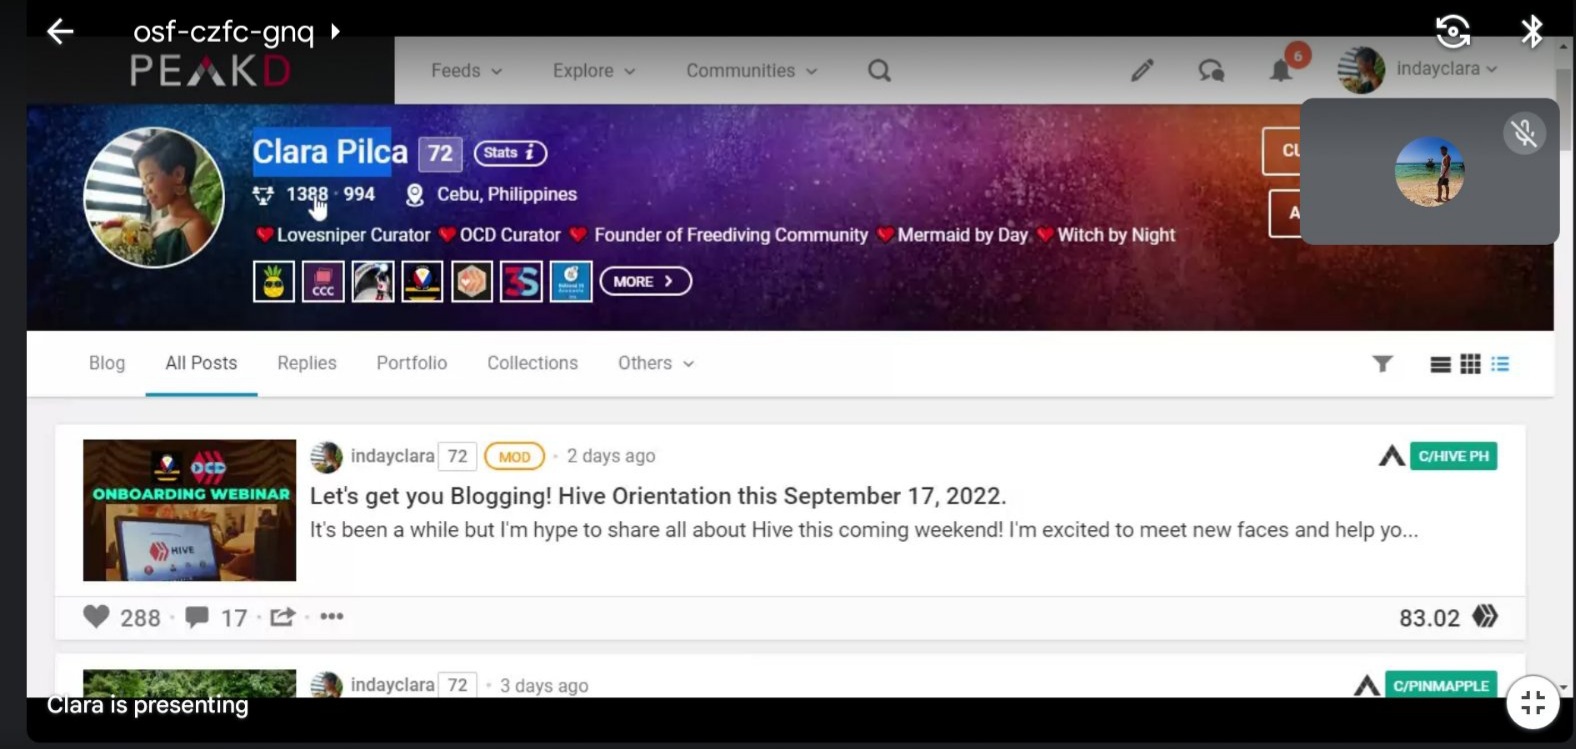This screenshot has height=749, width=1576.
Task: Upvote the post with the heart icon
Action: pos(96,617)
